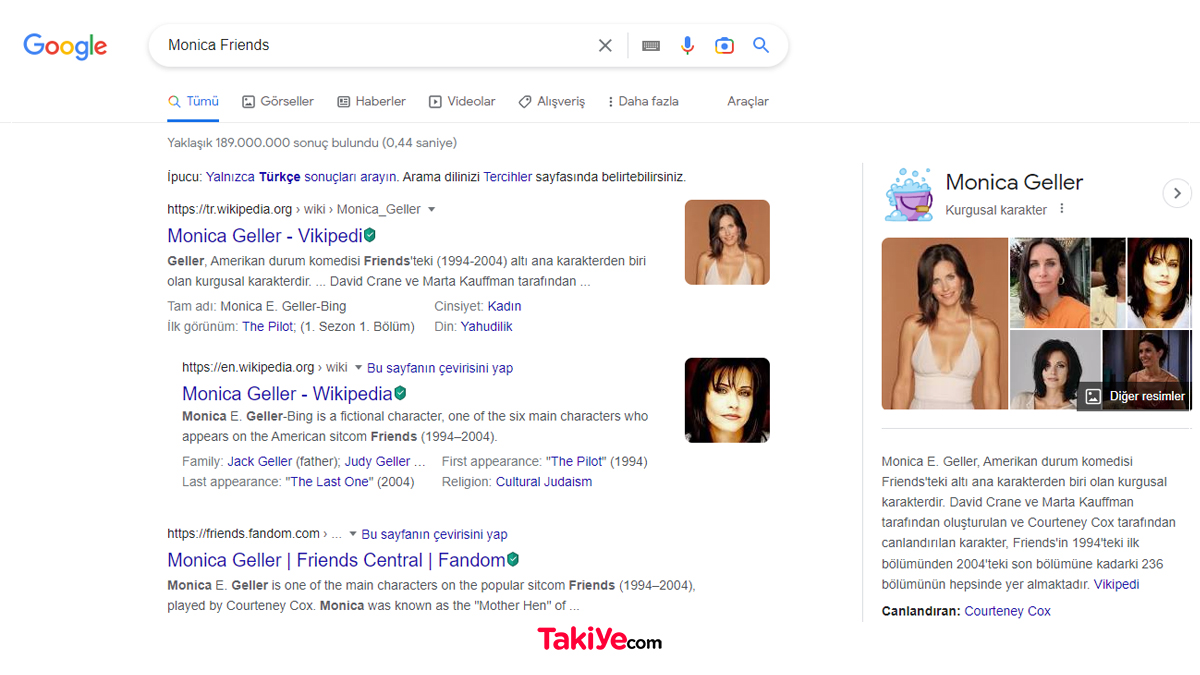The image size is (1200, 675).
Task: Open Monica Geller - Vikipedi result
Action: coord(265,236)
